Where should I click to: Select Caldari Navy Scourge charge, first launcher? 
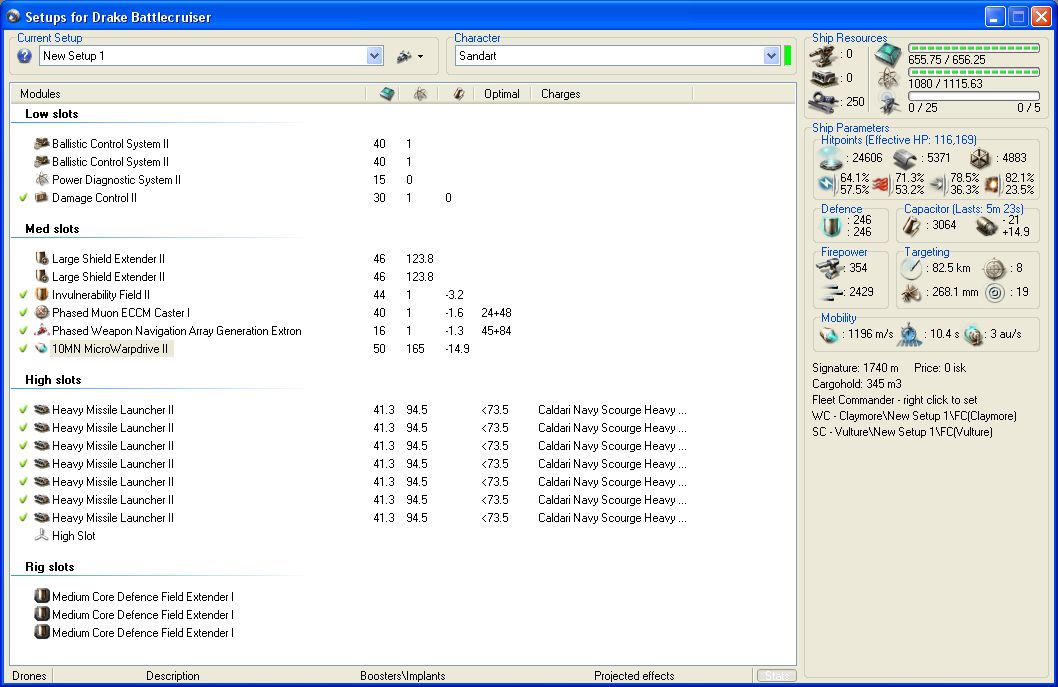tap(612, 410)
